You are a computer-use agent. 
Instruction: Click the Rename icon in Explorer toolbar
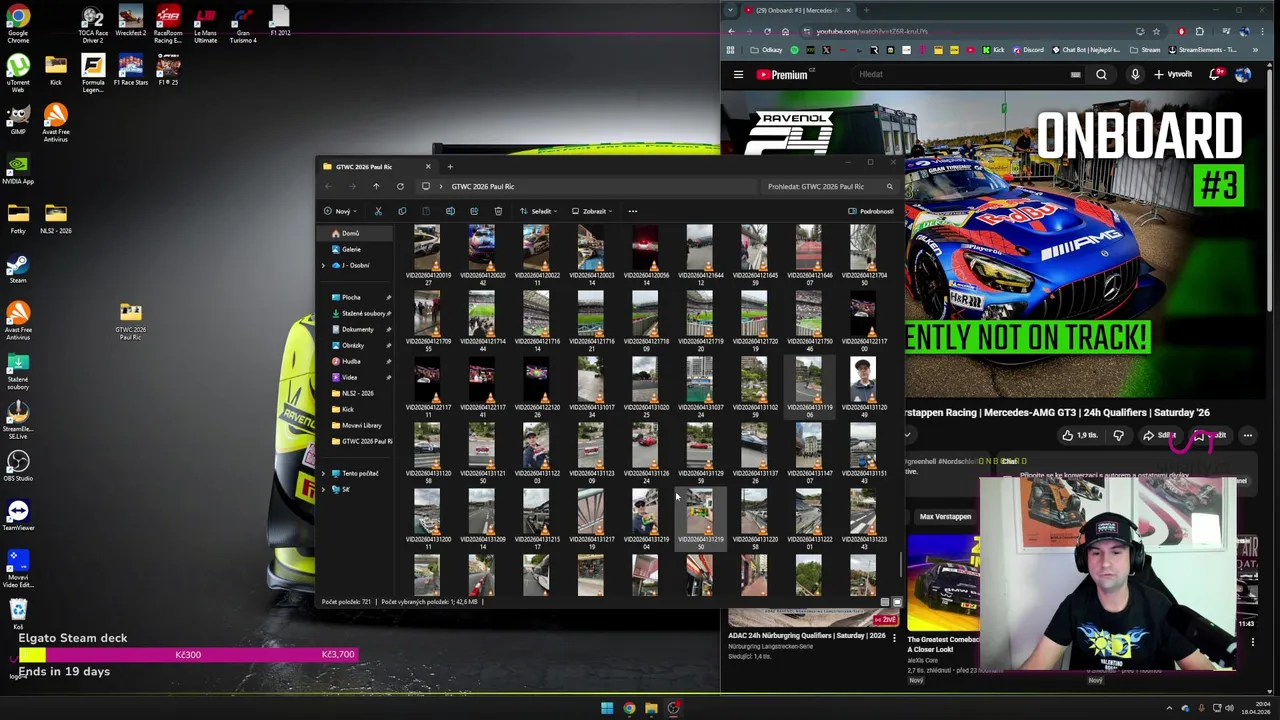pyautogui.click(x=450, y=211)
